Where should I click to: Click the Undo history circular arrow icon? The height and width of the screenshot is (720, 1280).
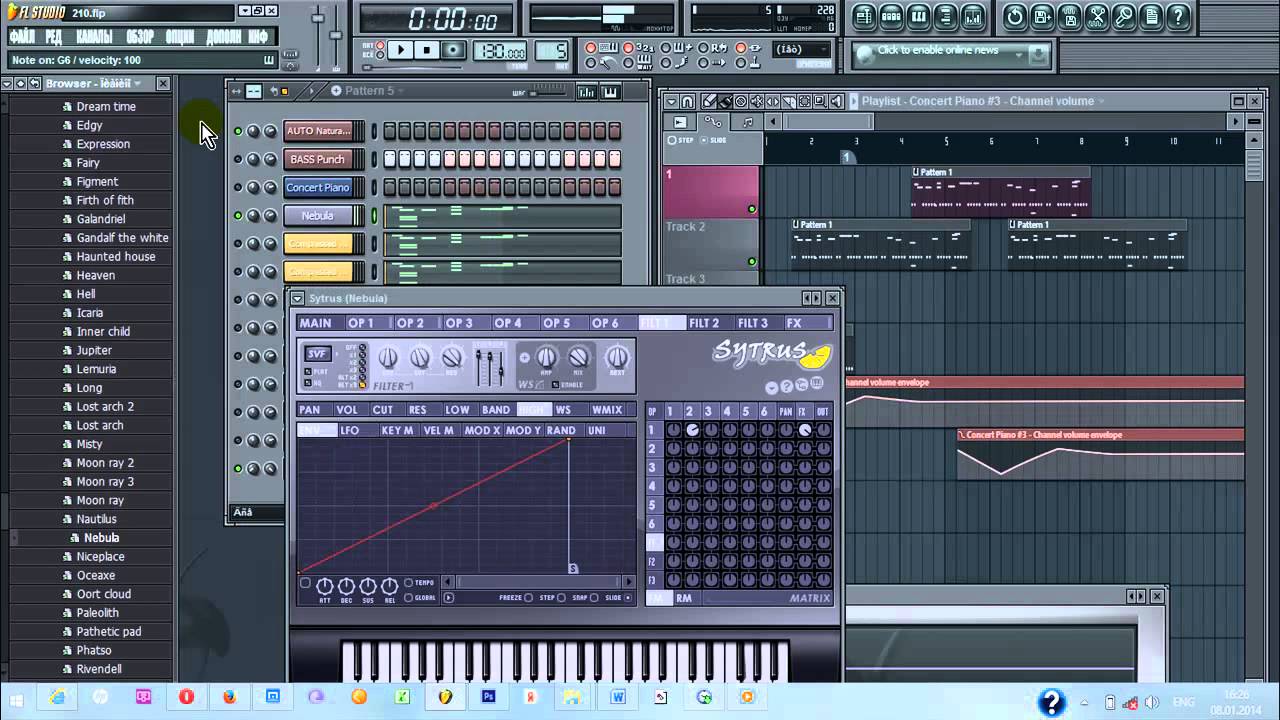click(x=1015, y=16)
